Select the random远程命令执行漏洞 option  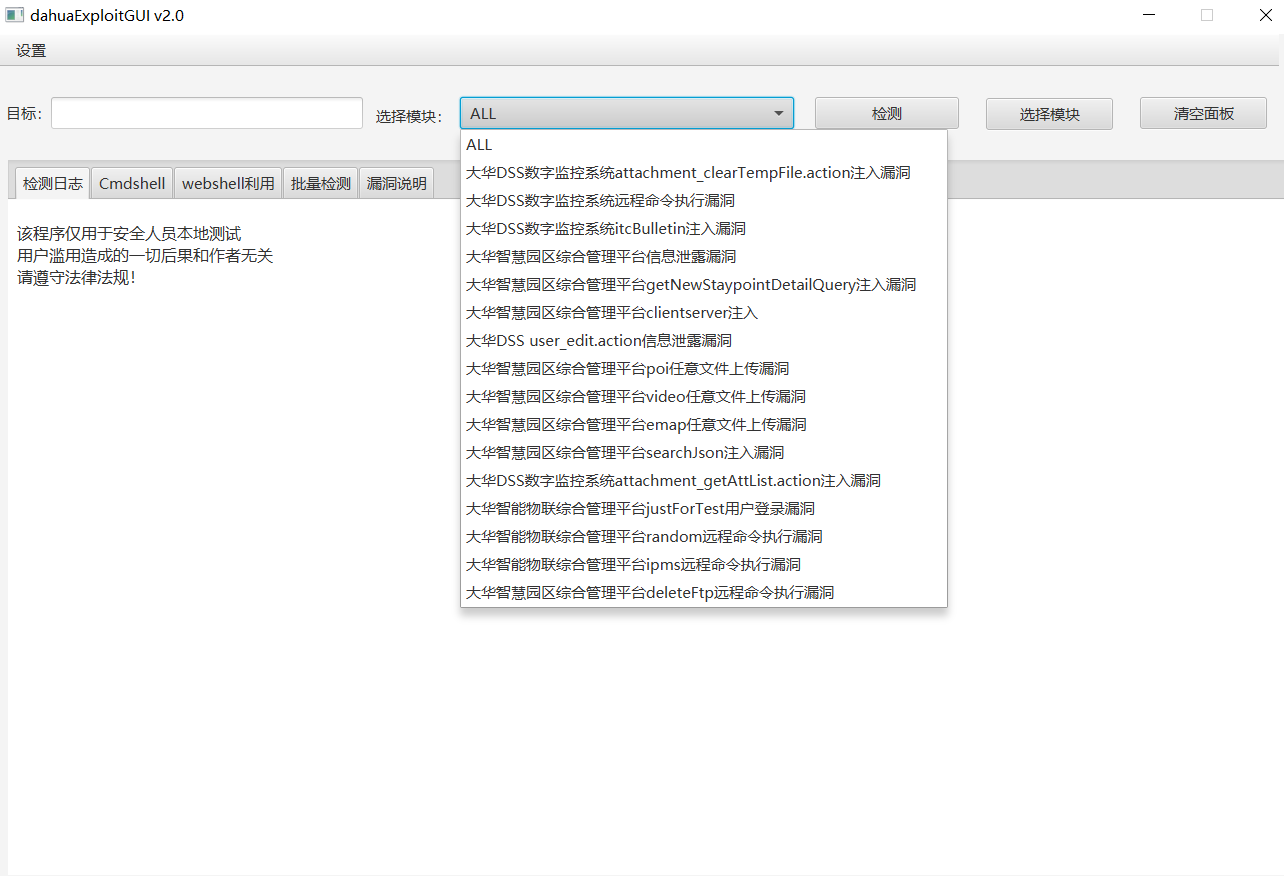[704, 537]
